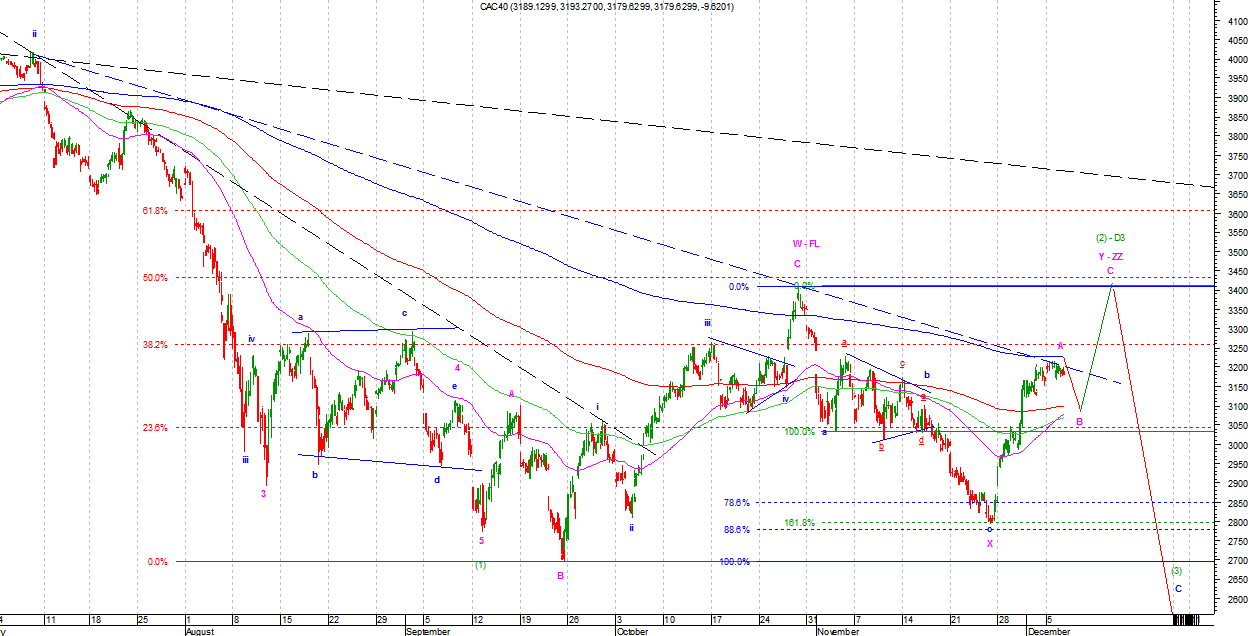Select the red 50.0% Fibonacci level label

click(x=154, y=277)
